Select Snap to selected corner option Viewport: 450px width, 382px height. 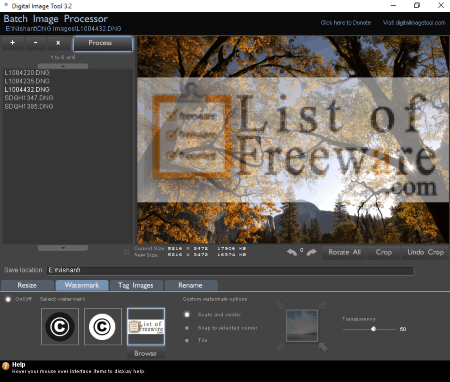click(187, 328)
